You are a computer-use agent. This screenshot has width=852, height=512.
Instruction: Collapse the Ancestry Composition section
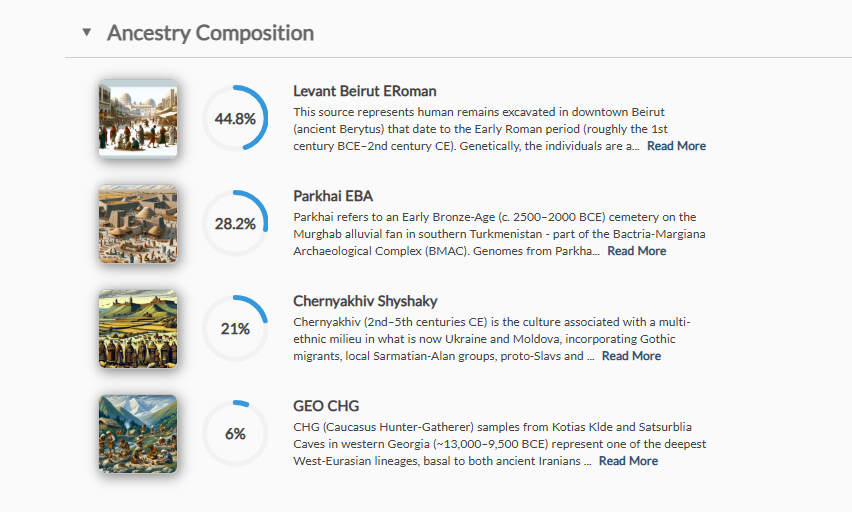(86, 33)
